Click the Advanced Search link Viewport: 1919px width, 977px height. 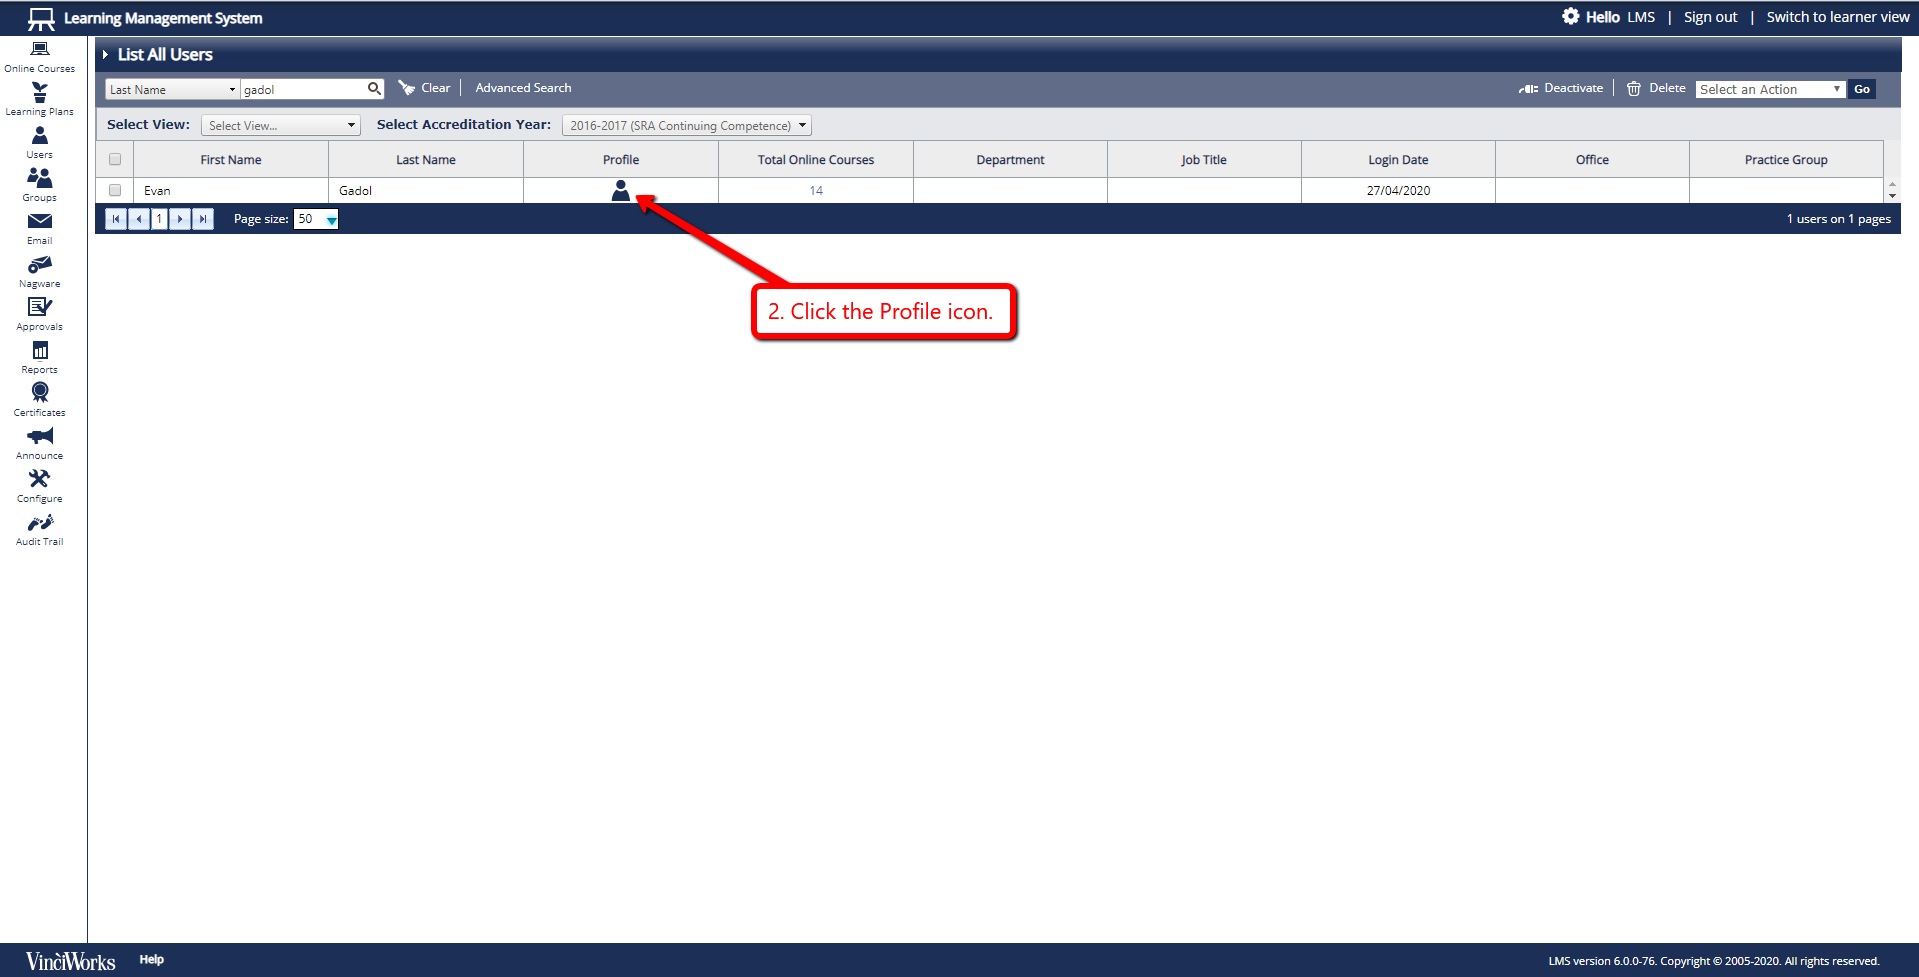pos(523,88)
